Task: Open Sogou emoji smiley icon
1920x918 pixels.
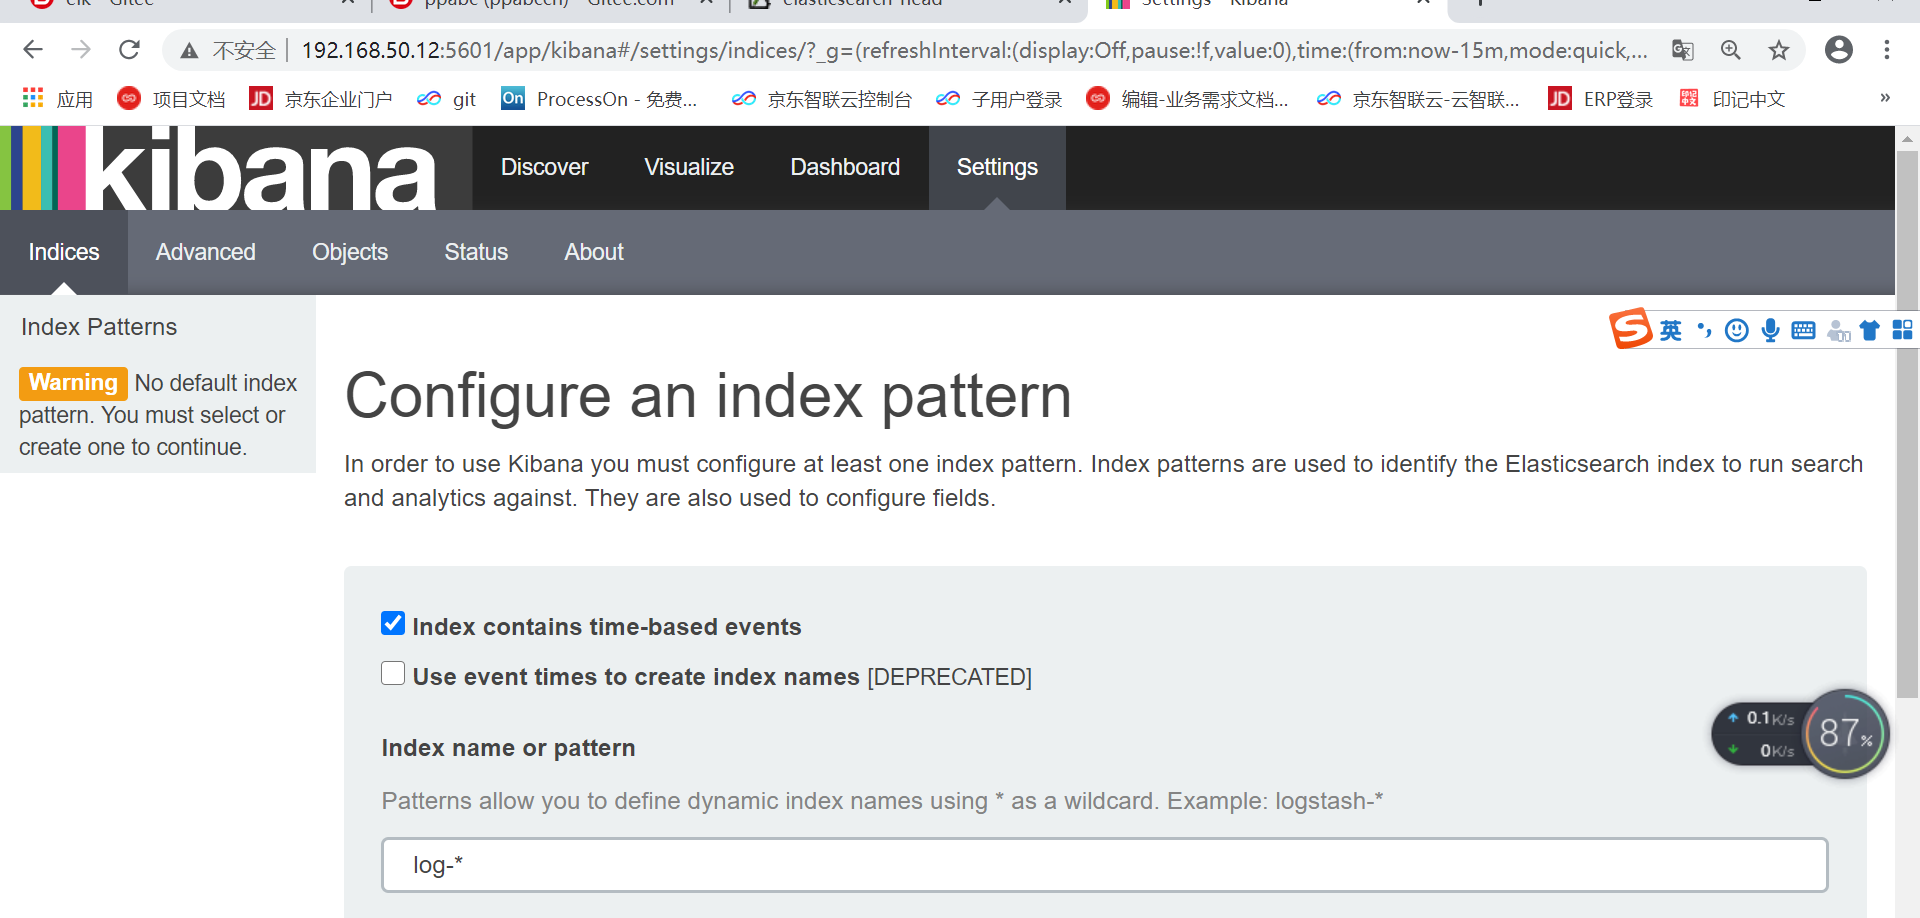Action: pyautogui.click(x=1737, y=330)
